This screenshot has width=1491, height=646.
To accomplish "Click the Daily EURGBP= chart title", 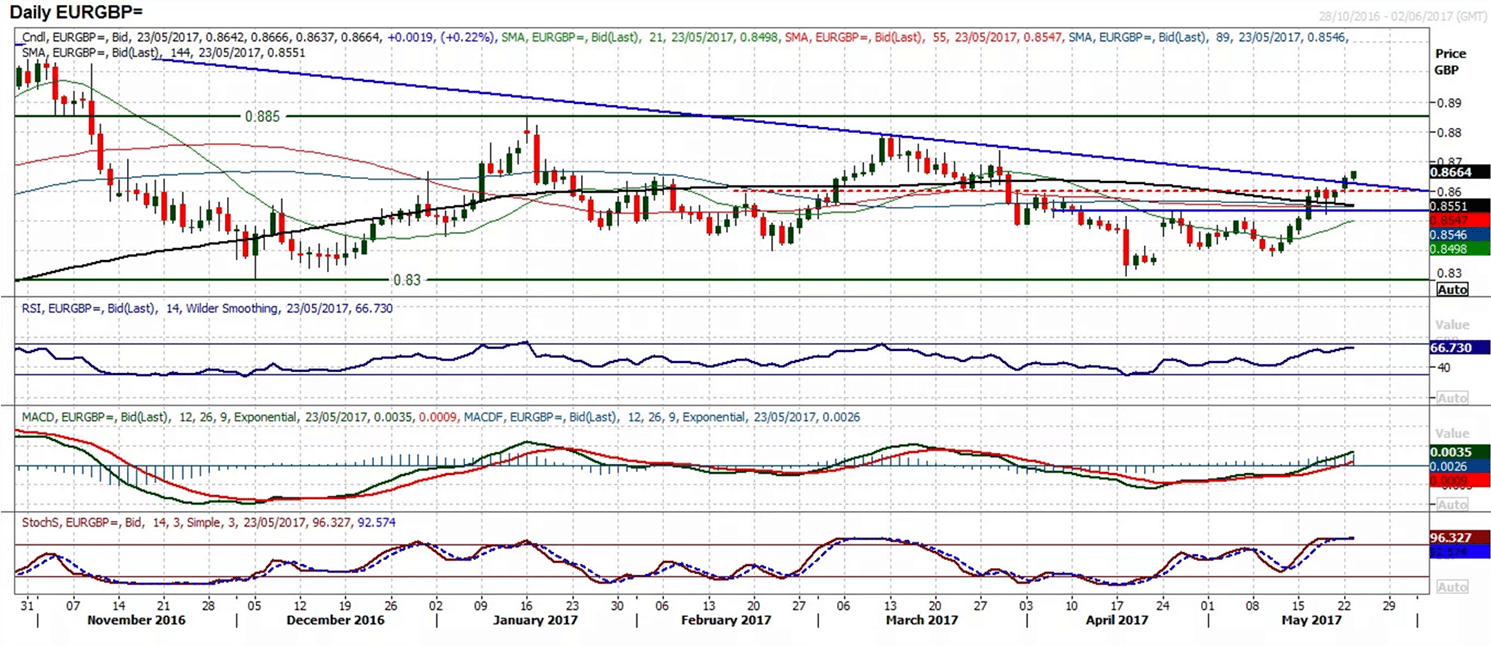I will 75,12.
